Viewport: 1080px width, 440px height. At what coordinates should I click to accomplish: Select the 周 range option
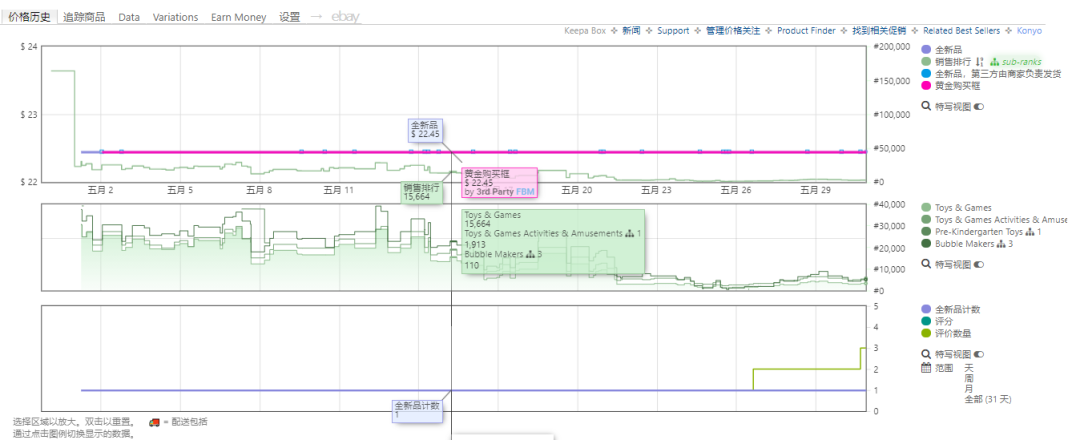click(969, 378)
